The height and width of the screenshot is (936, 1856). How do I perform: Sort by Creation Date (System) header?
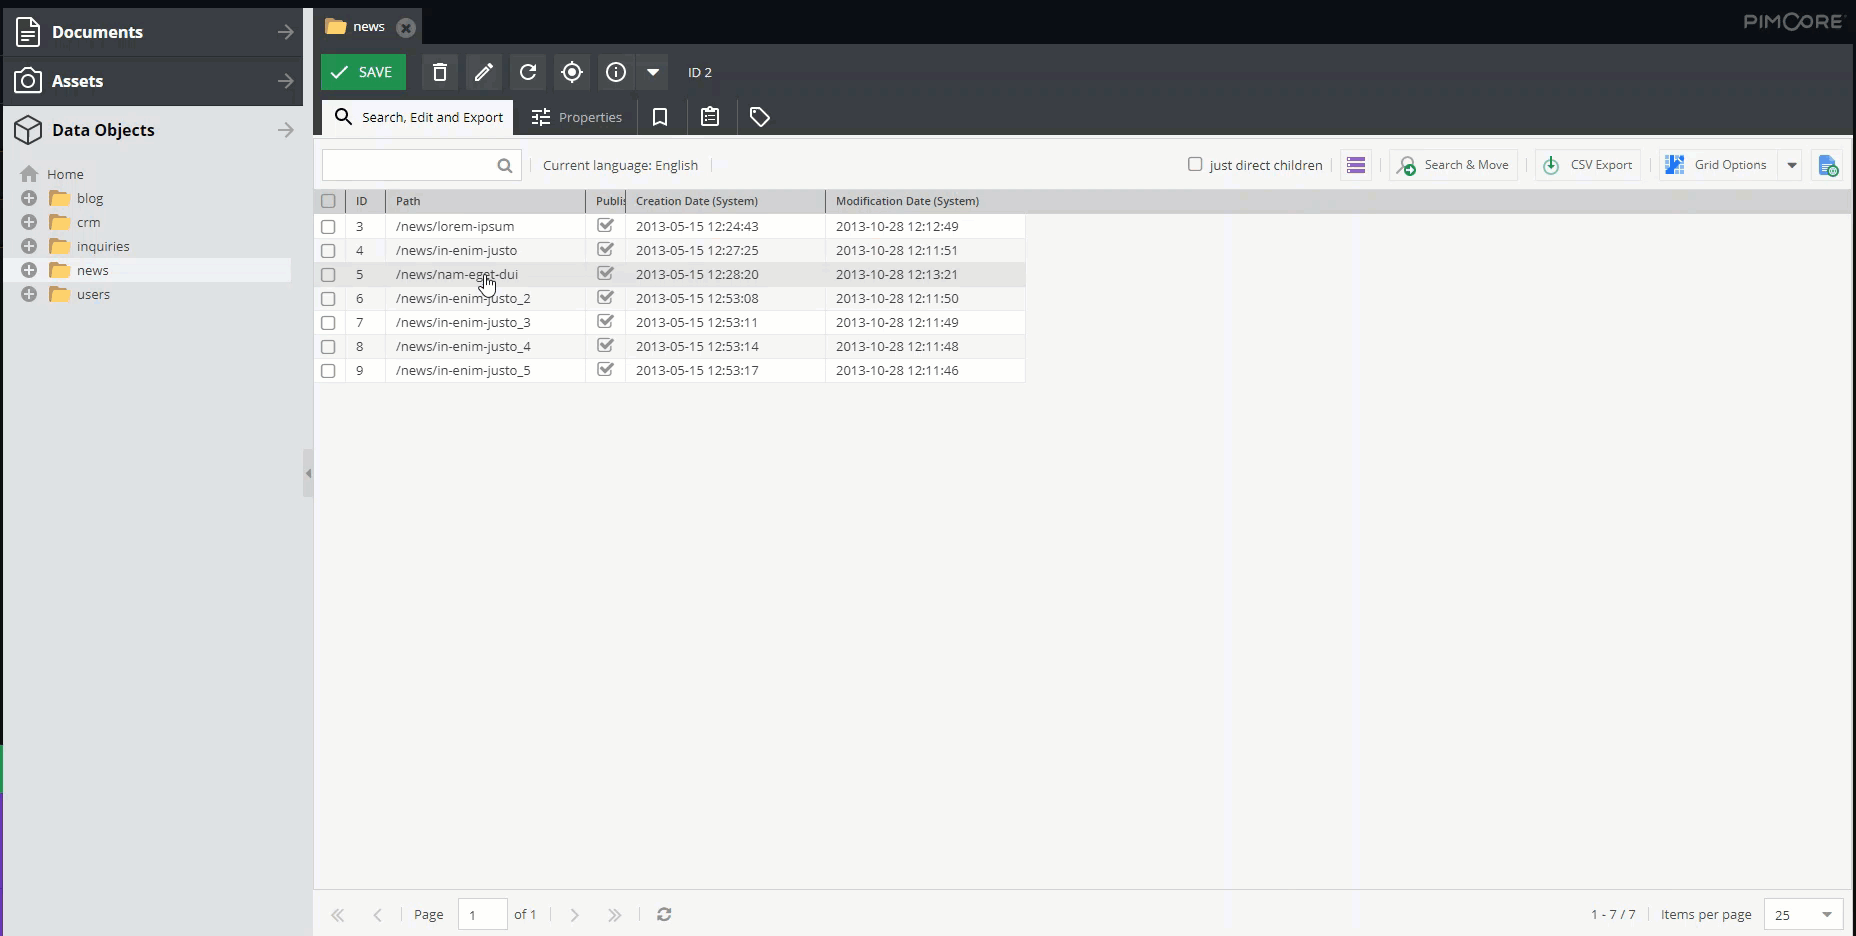click(725, 201)
